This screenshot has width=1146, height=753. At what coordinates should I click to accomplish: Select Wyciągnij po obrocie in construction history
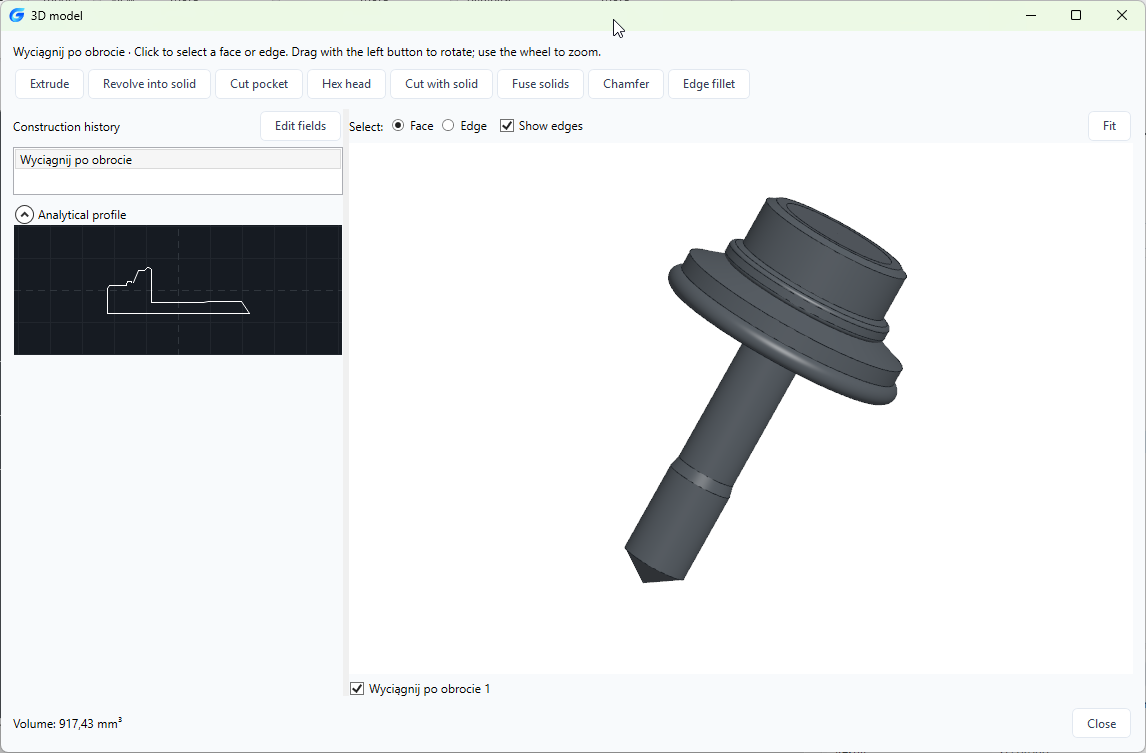178,160
